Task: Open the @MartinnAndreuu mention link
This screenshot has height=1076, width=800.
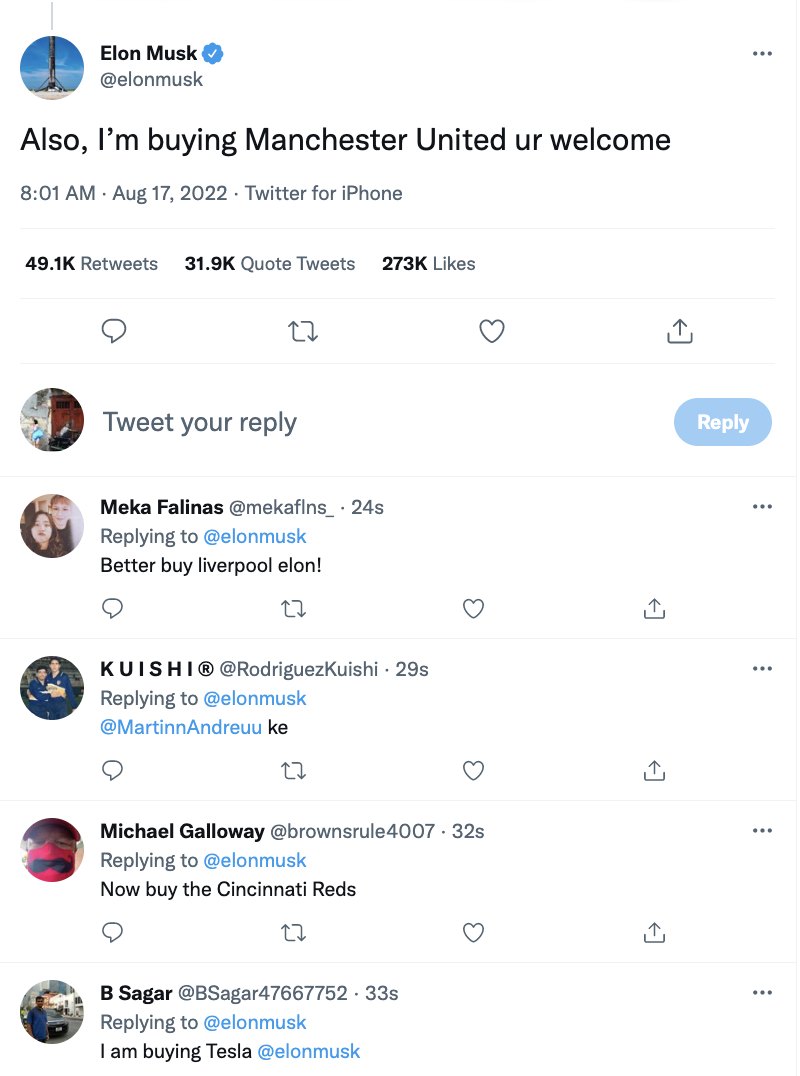Action: [x=181, y=727]
